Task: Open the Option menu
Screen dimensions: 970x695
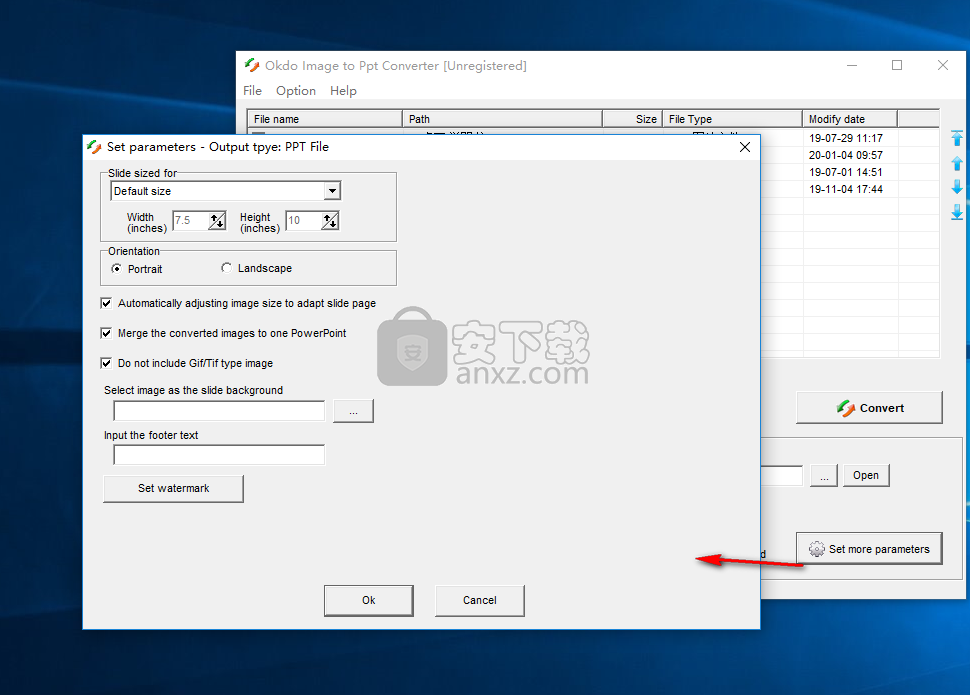Action: 296,91
